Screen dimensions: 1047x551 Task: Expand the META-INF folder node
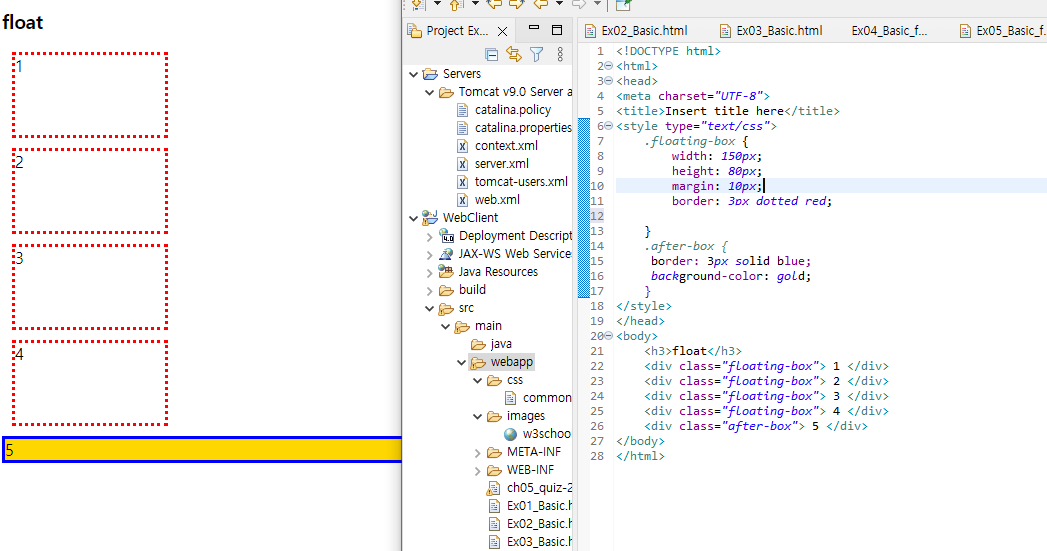tap(477, 453)
